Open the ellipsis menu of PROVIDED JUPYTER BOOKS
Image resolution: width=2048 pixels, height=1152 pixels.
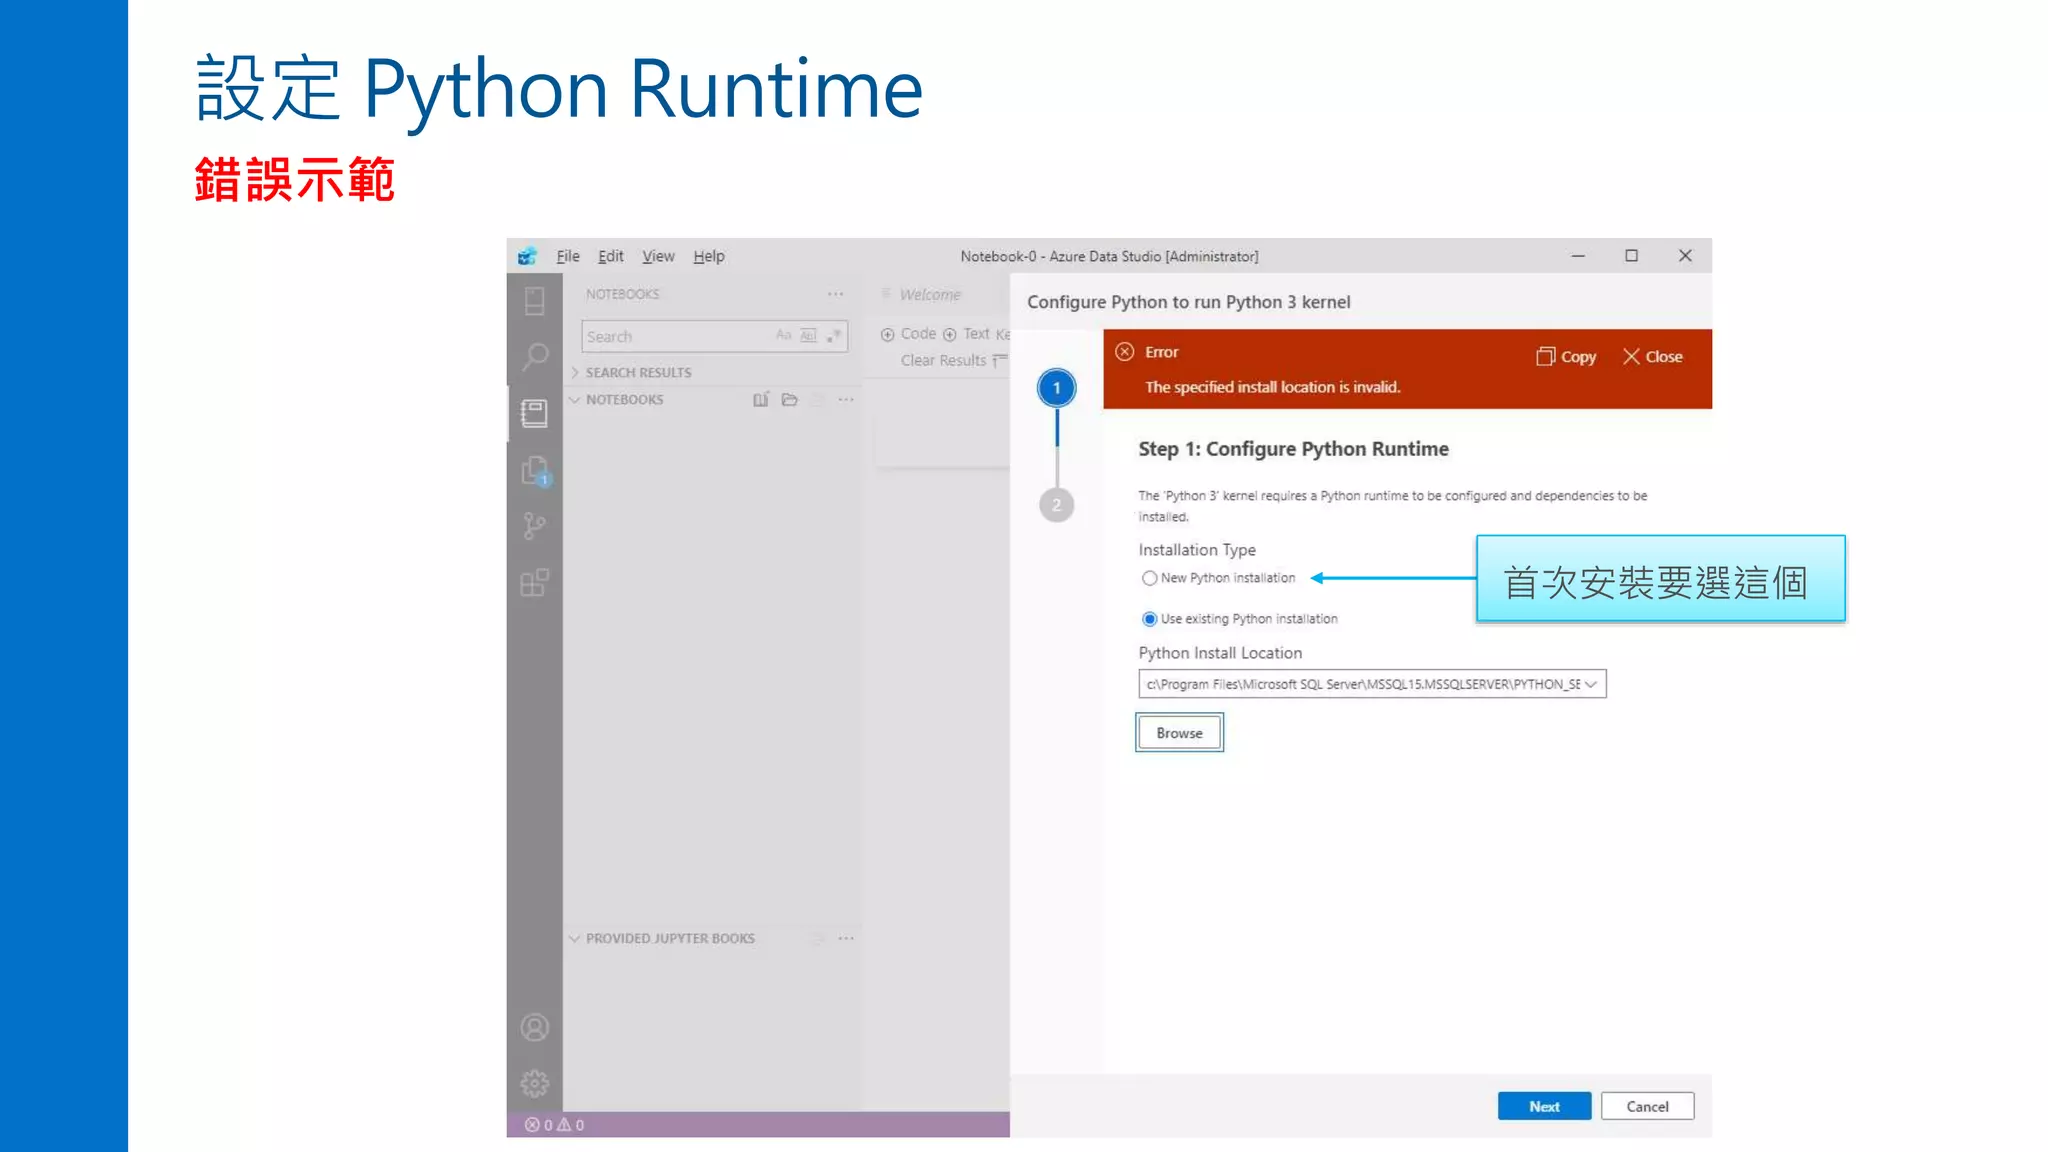[846, 938]
